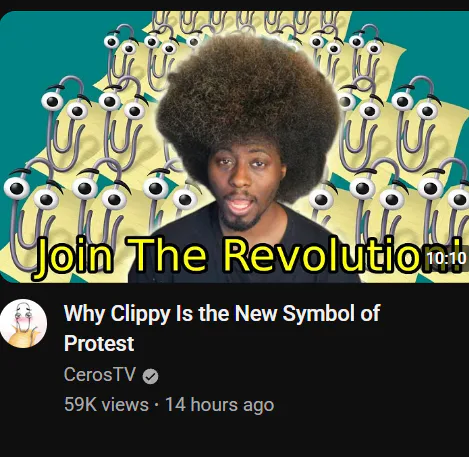Click the word Protest in the title
Image resolution: width=469 pixels, height=457 pixels.
tap(99, 343)
